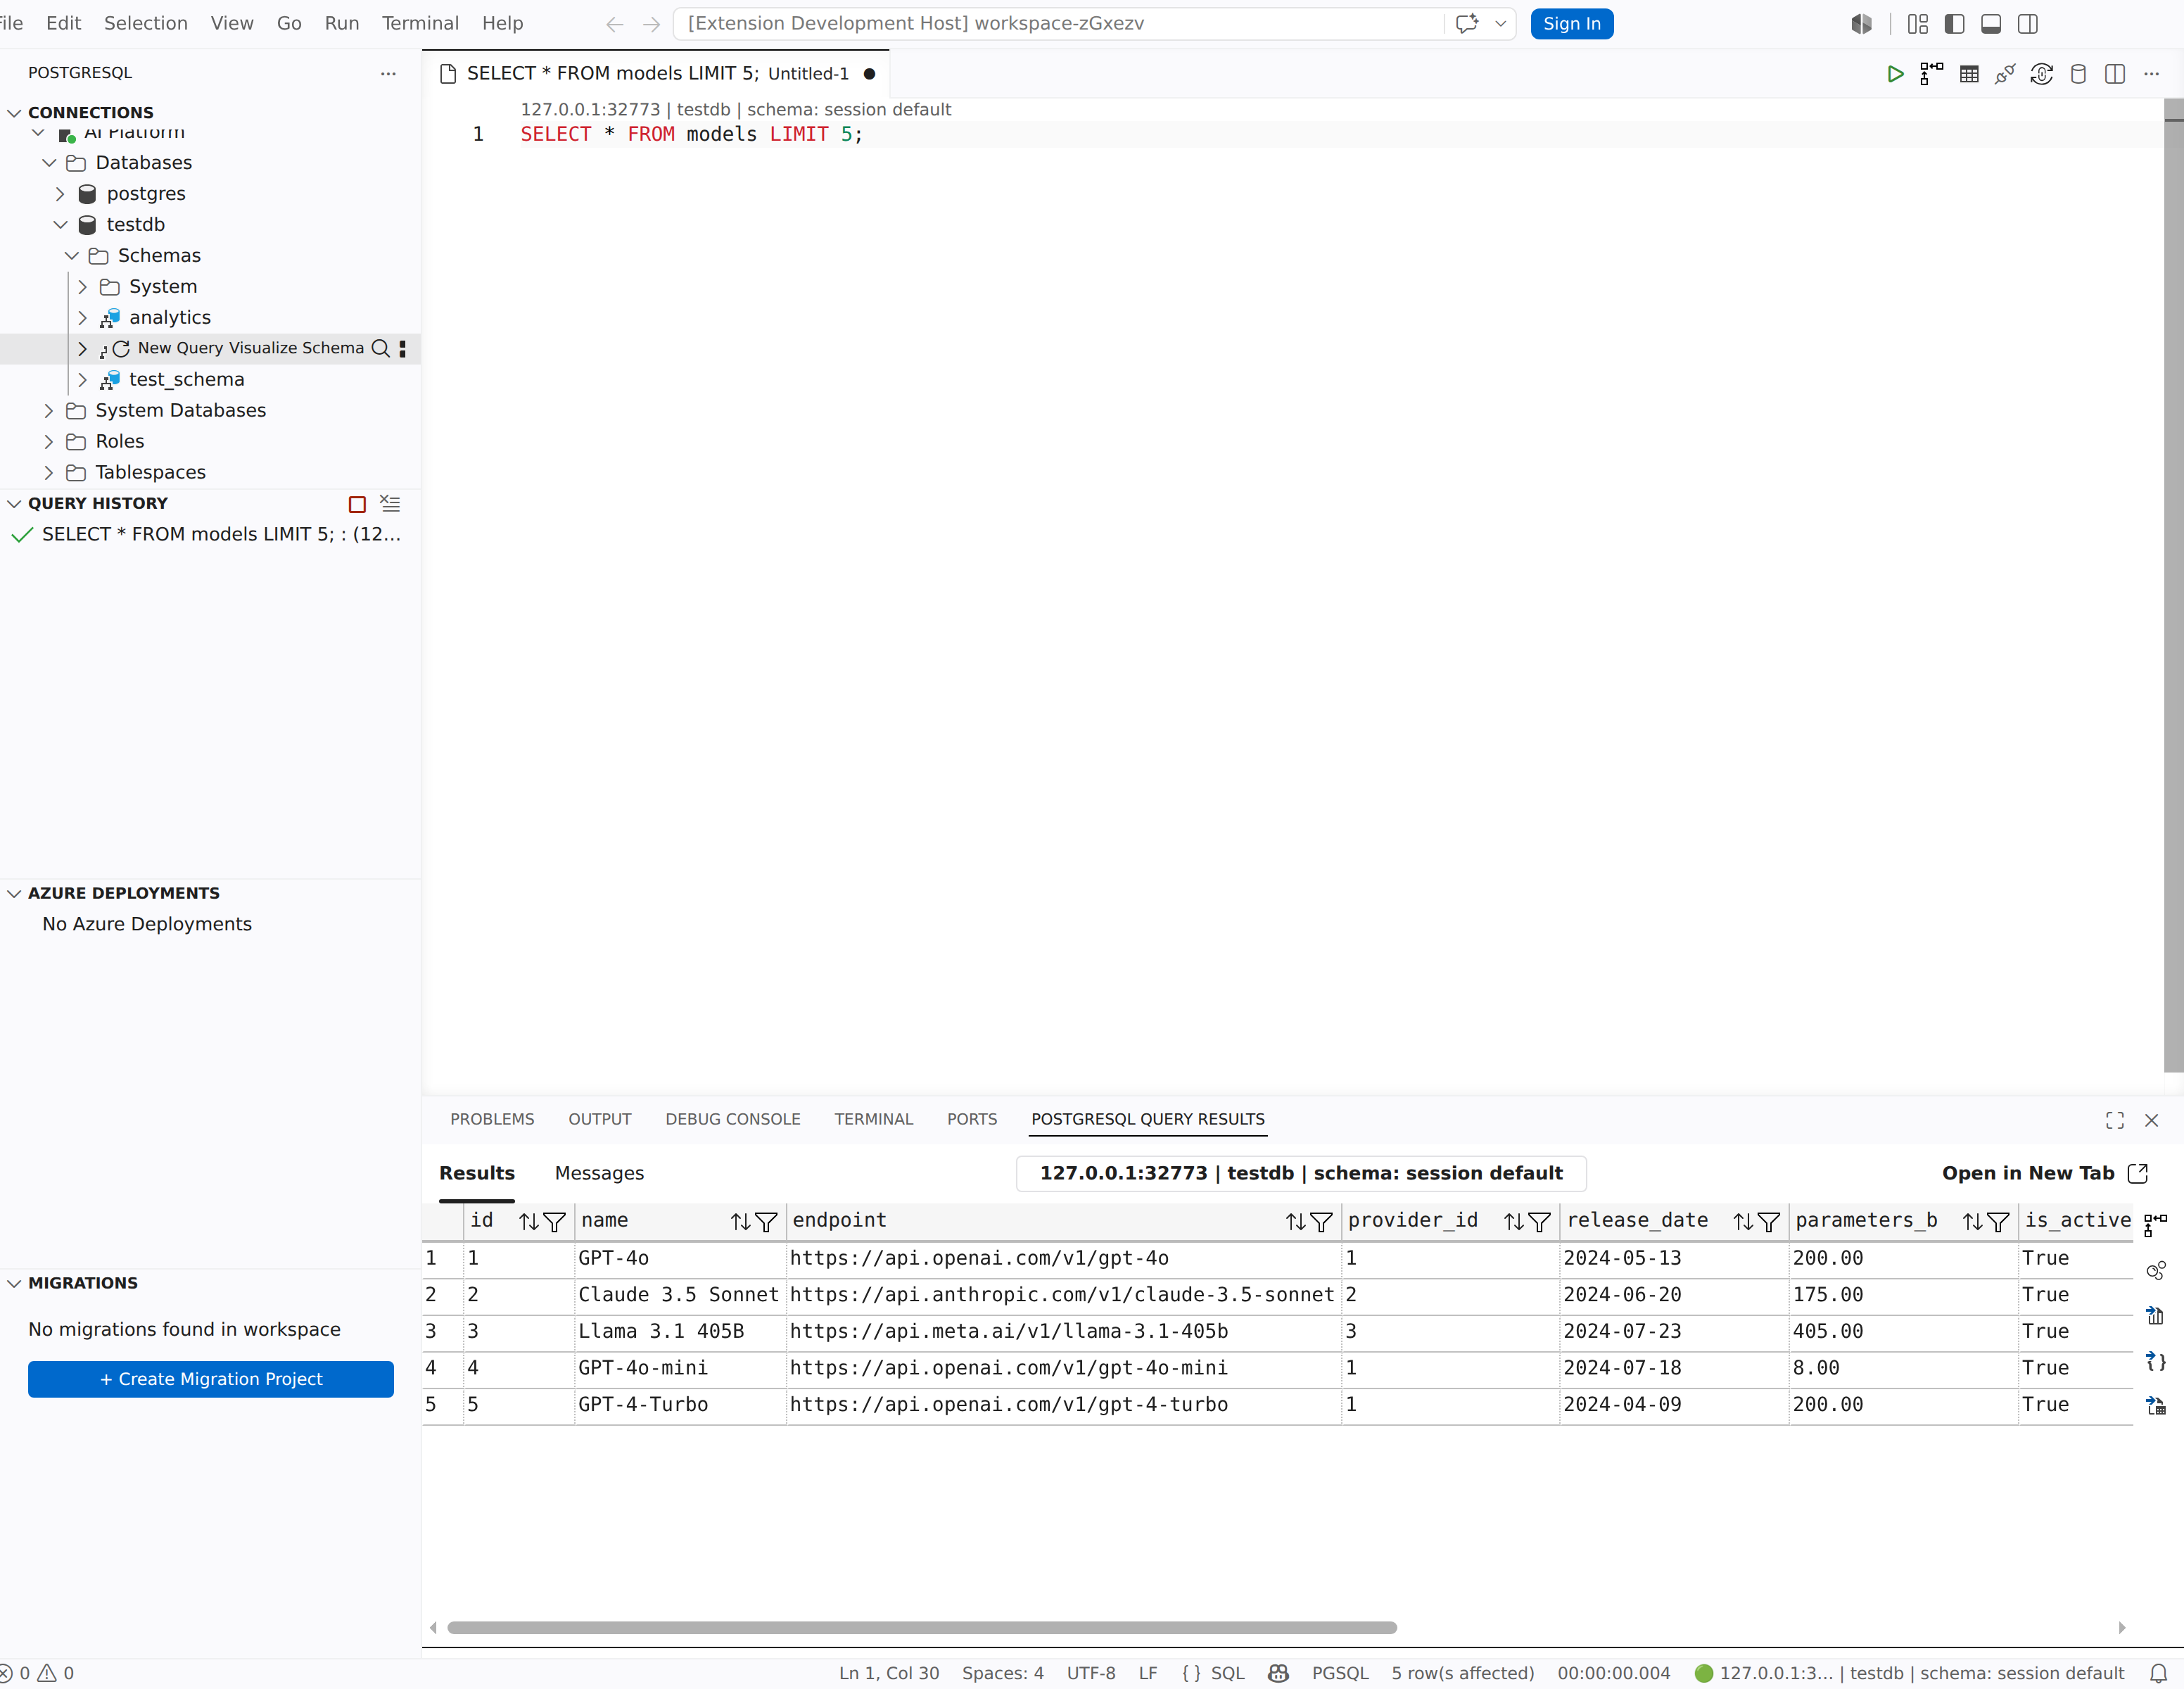Open the editor More Actions menu
2184x1689 pixels.
click(2152, 74)
